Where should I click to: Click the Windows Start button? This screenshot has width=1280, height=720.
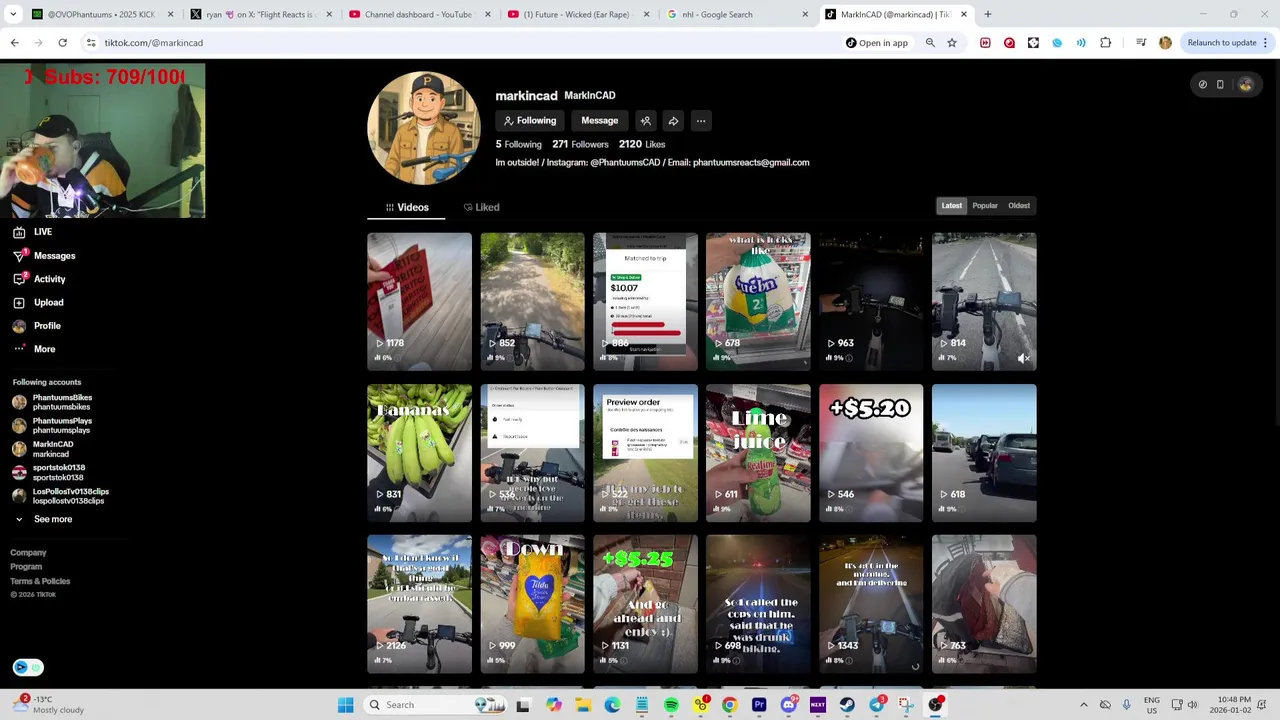345,705
